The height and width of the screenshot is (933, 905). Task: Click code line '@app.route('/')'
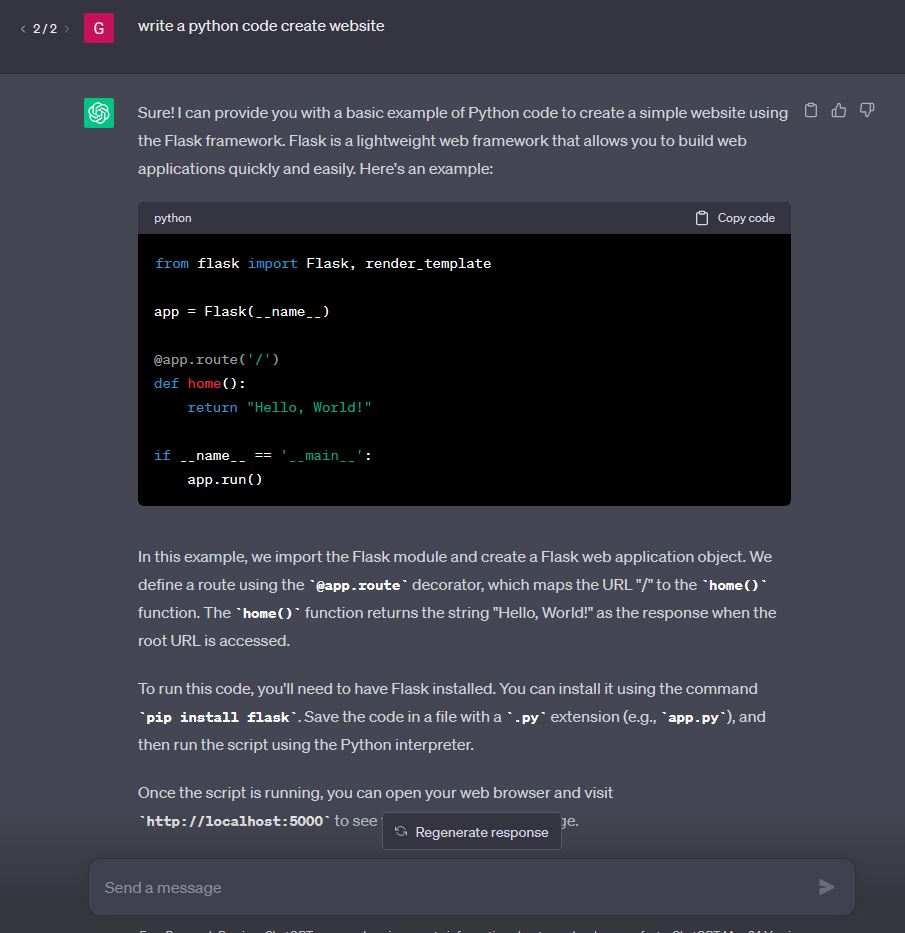pos(217,359)
